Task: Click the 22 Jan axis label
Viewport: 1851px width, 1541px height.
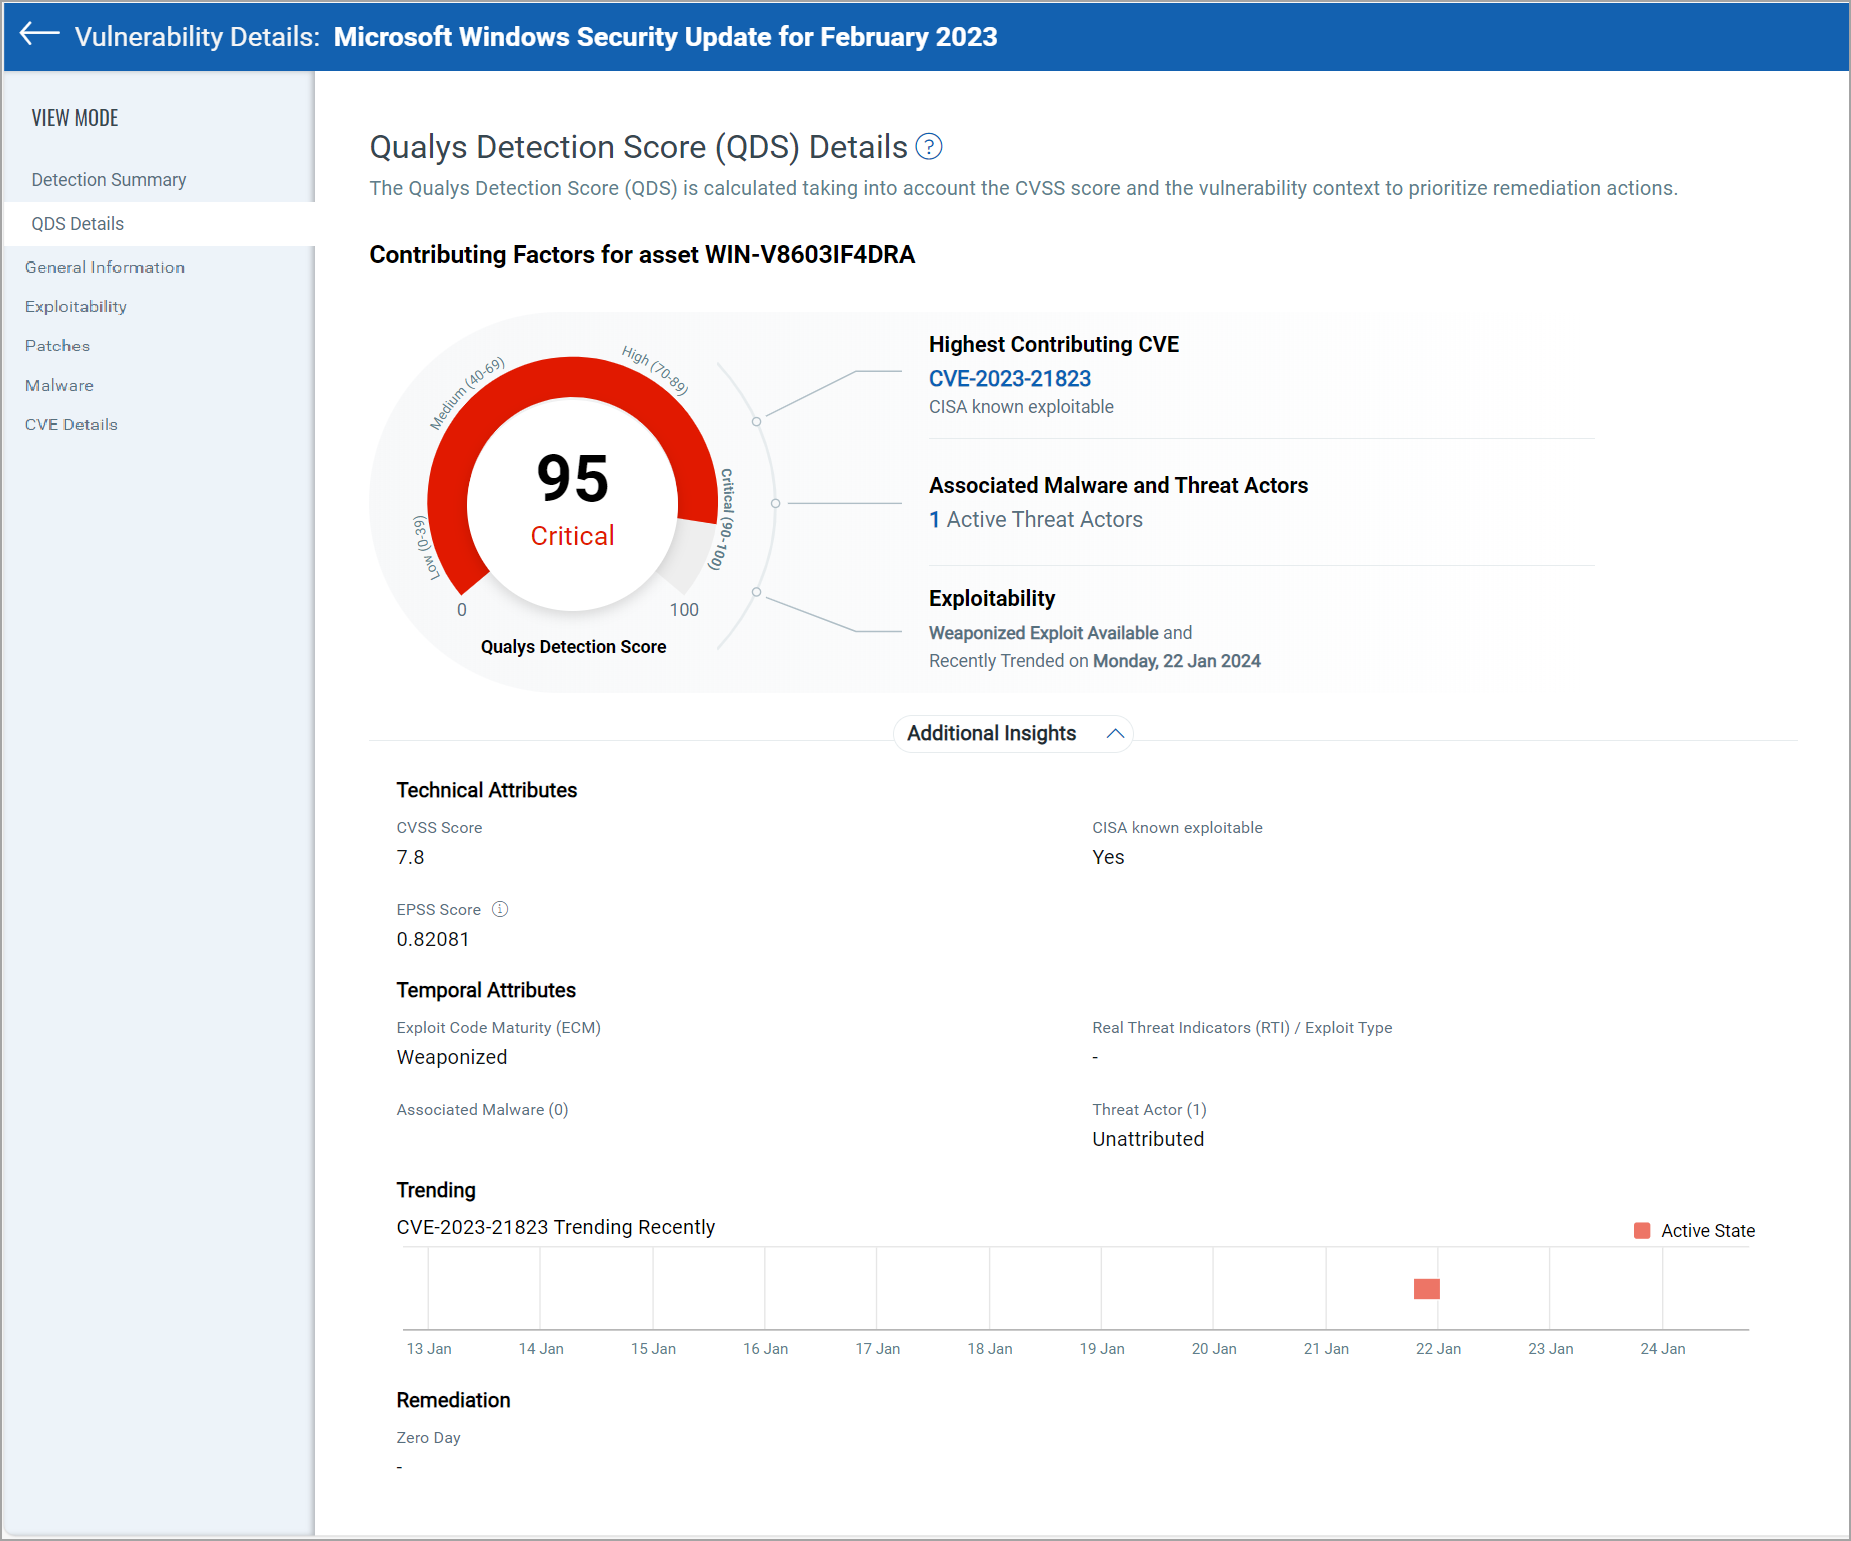Action: tap(1438, 1348)
